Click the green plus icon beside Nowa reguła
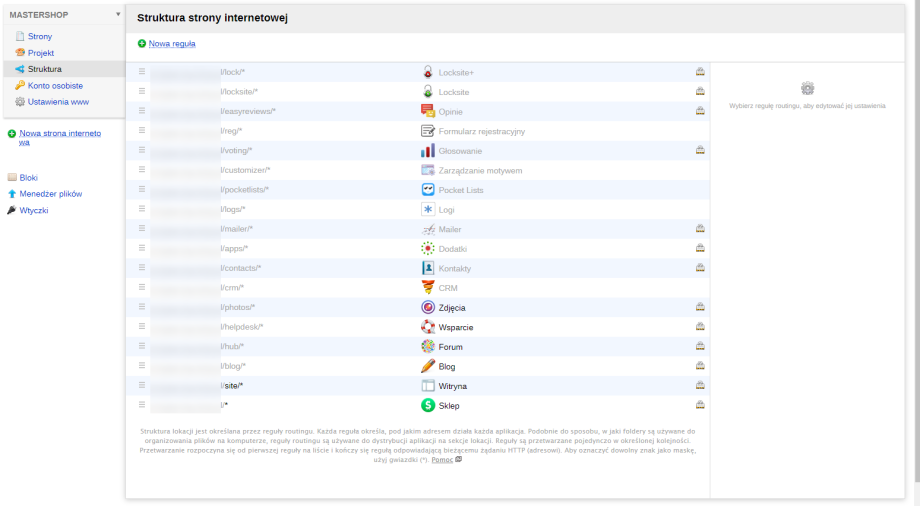 [x=142, y=44]
